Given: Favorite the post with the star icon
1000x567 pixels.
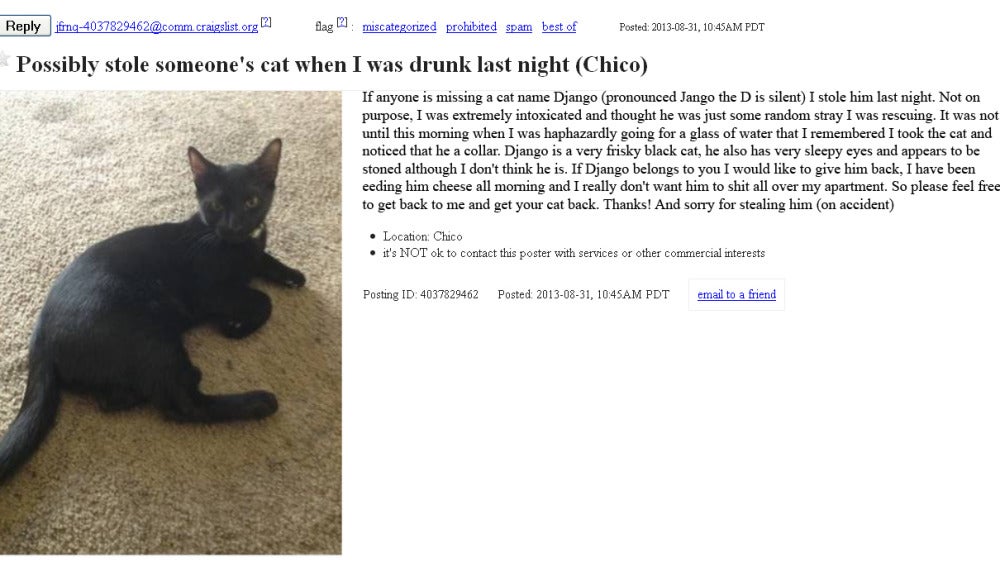Looking at the screenshot, I should coord(4,59).
